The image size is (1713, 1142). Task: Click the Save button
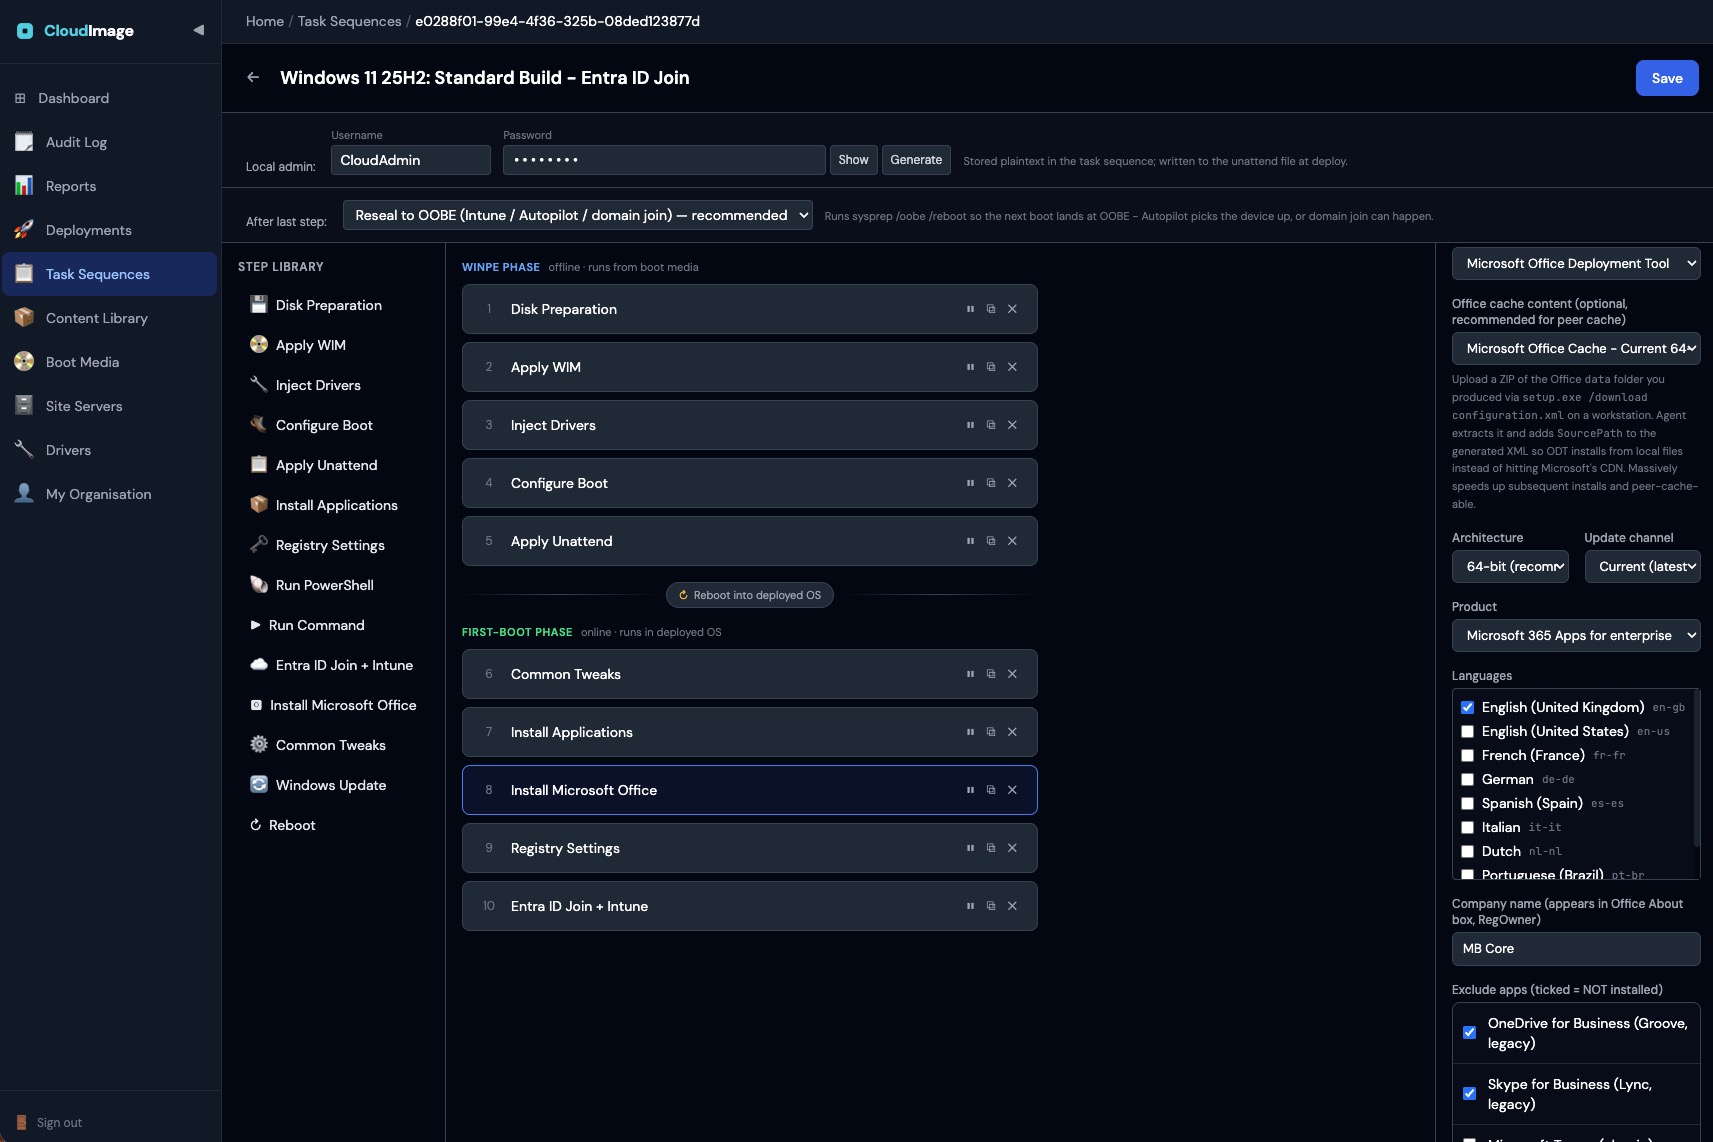tap(1667, 78)
